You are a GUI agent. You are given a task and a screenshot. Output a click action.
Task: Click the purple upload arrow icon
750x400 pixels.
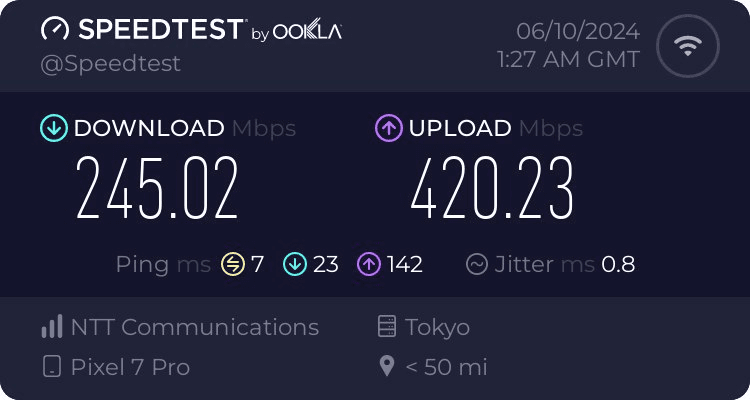pos(388,128)
